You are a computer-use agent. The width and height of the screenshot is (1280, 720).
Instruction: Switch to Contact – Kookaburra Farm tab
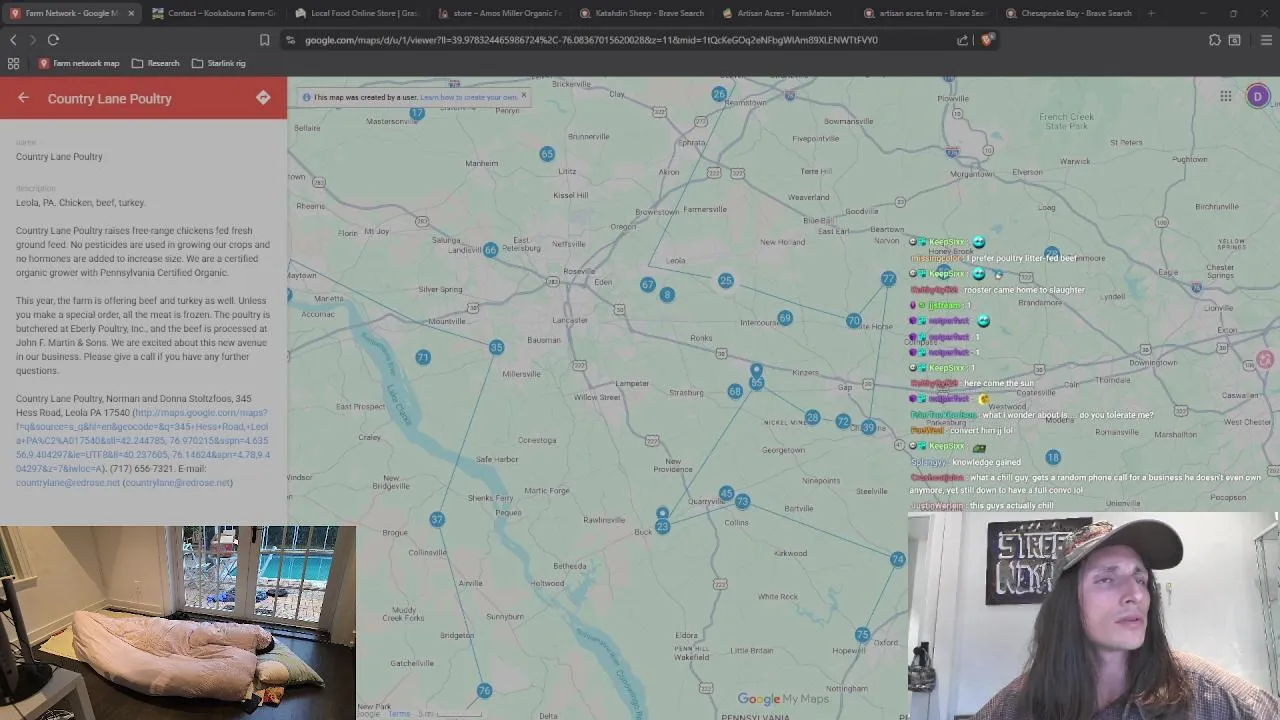(214, 13)
